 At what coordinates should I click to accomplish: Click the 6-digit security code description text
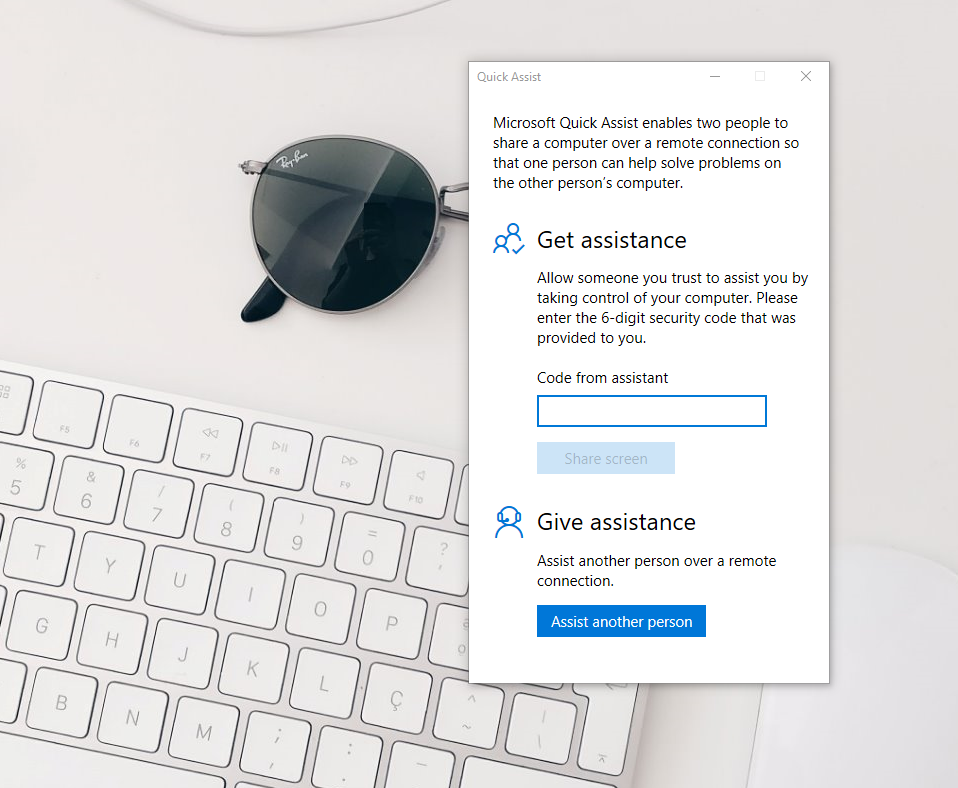coord(672,308)
